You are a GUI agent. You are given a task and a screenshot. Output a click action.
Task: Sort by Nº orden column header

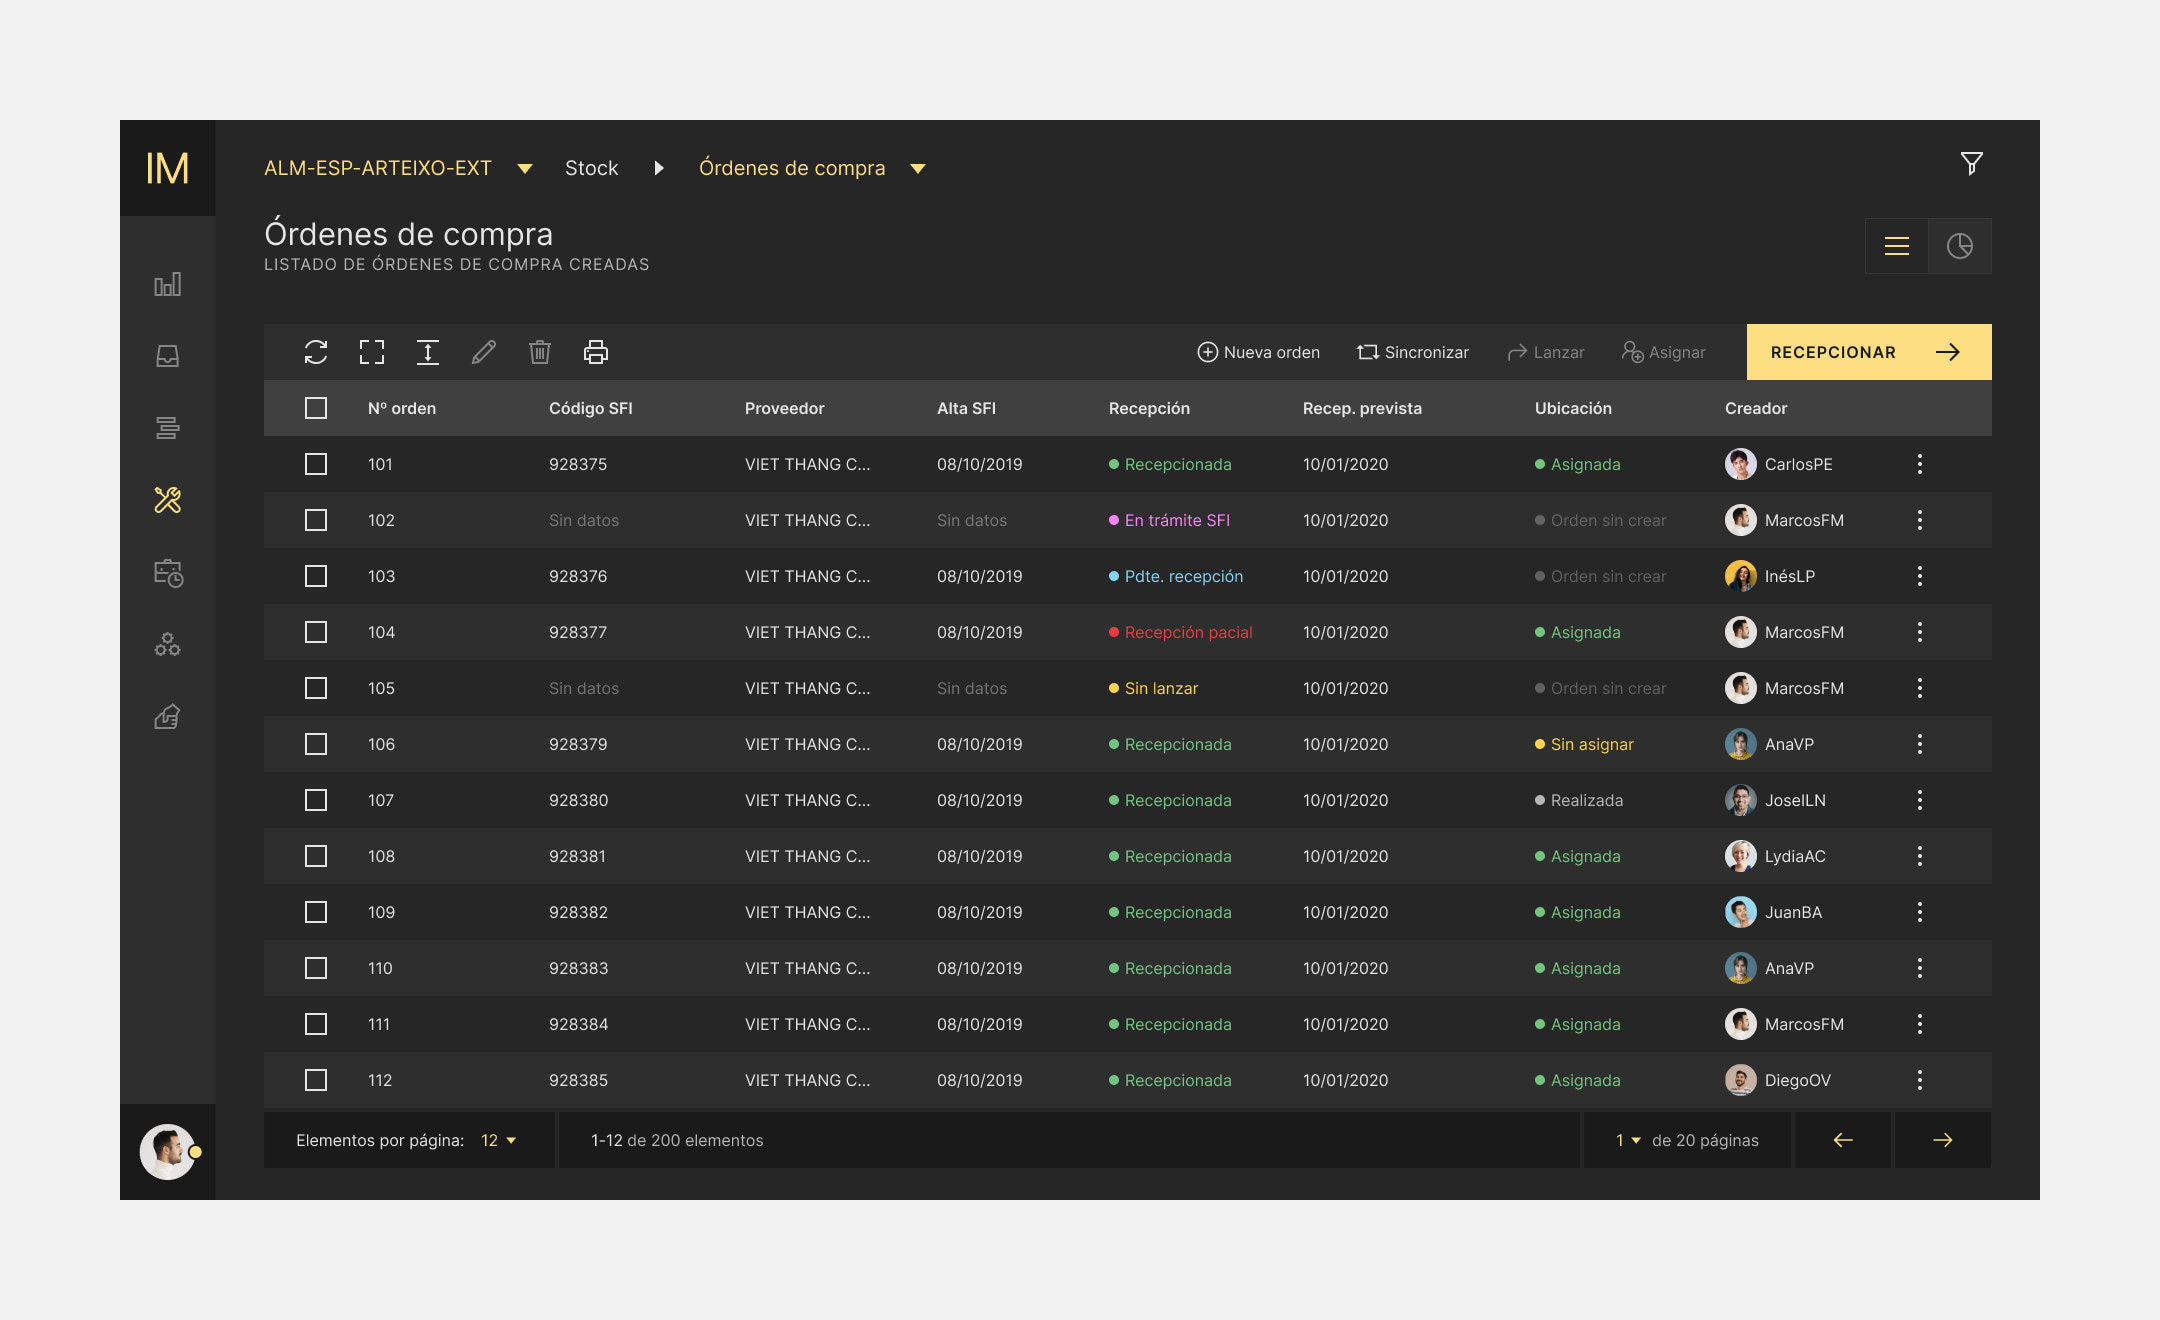click(x=402, y=408)
